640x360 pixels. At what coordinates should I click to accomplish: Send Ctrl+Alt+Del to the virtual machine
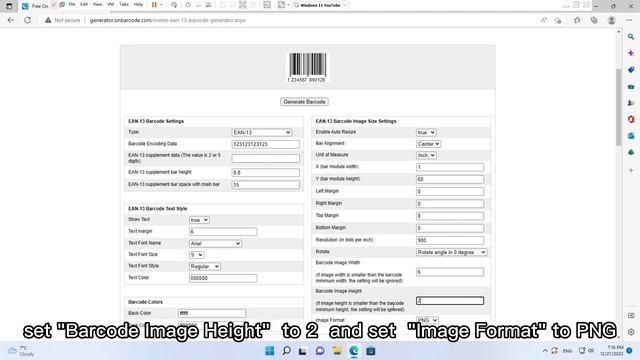[x=174, y=5]
